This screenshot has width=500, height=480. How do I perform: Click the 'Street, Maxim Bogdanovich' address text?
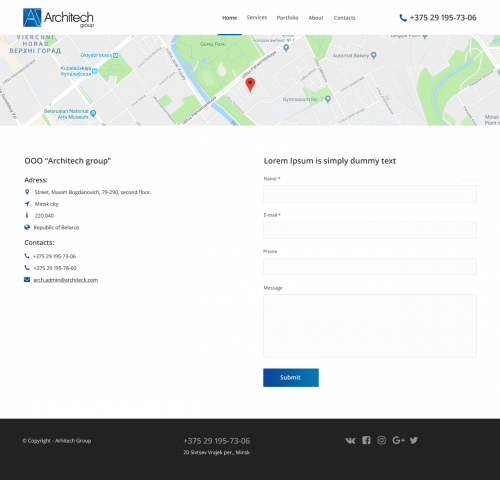pyautogui.click(x=93, y=192)
